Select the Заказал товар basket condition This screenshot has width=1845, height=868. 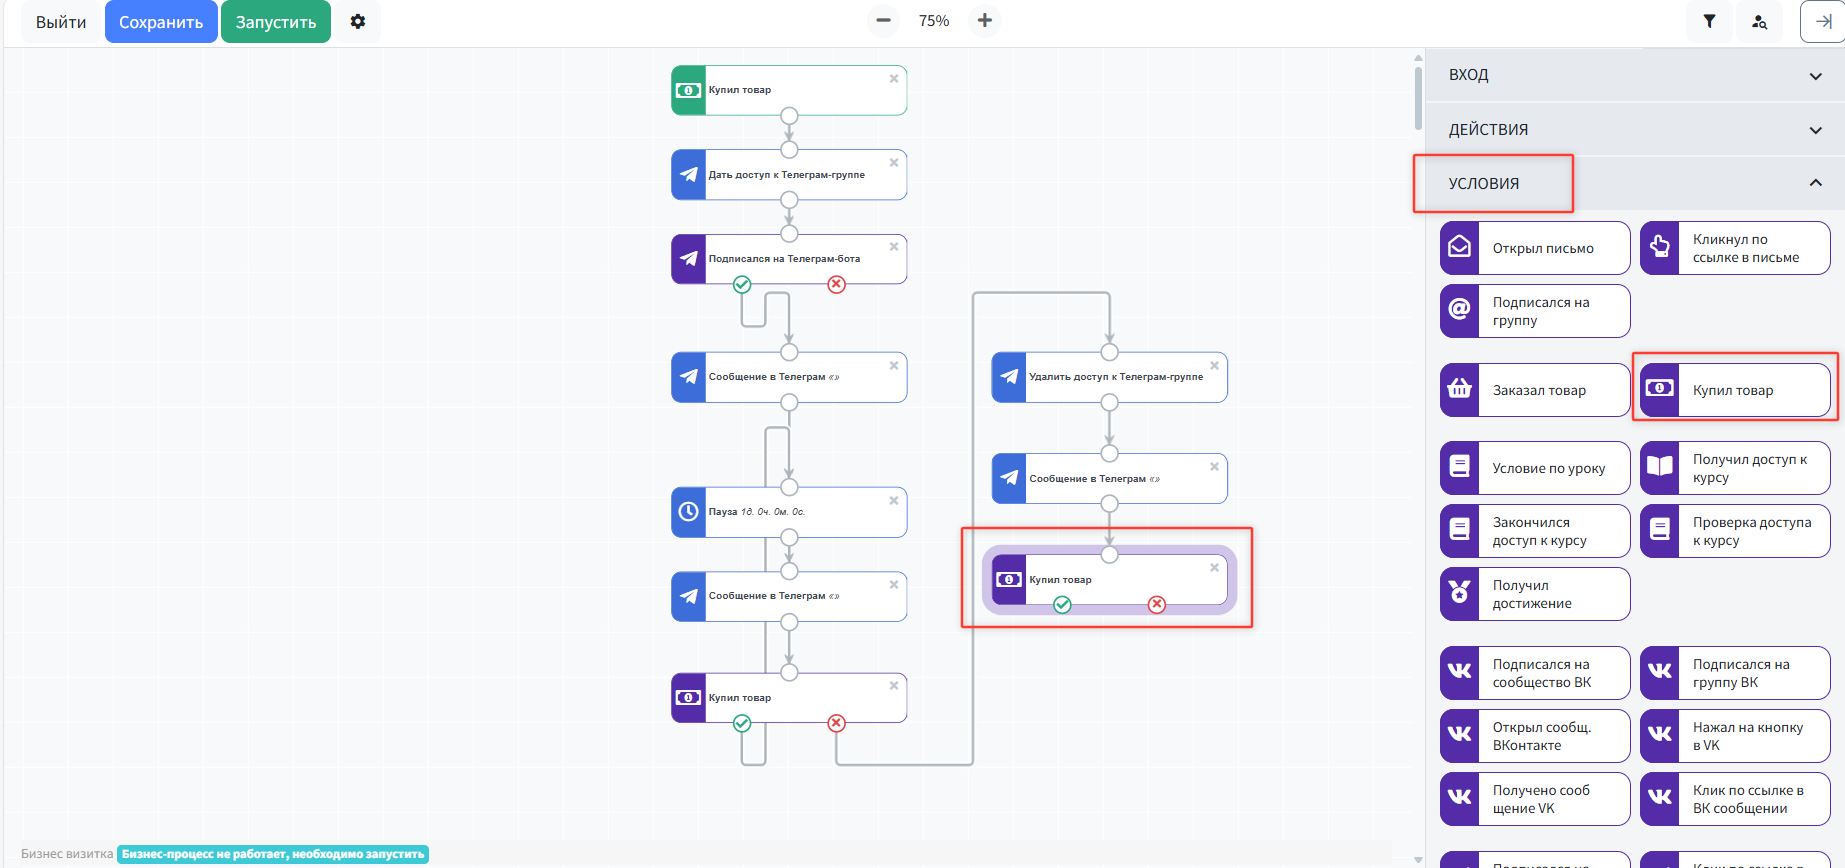(1535, 390)
